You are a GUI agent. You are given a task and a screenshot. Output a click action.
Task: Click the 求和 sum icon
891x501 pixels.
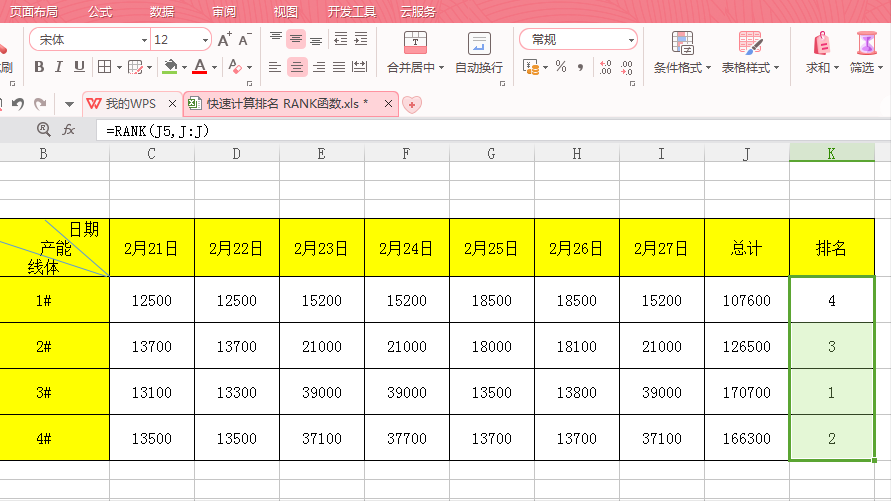821,44
